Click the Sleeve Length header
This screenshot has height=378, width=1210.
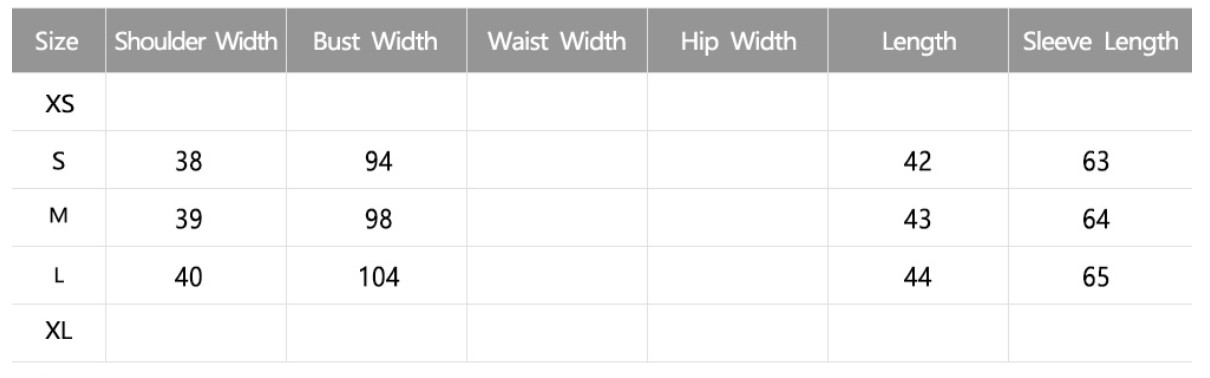[1100, 43]
